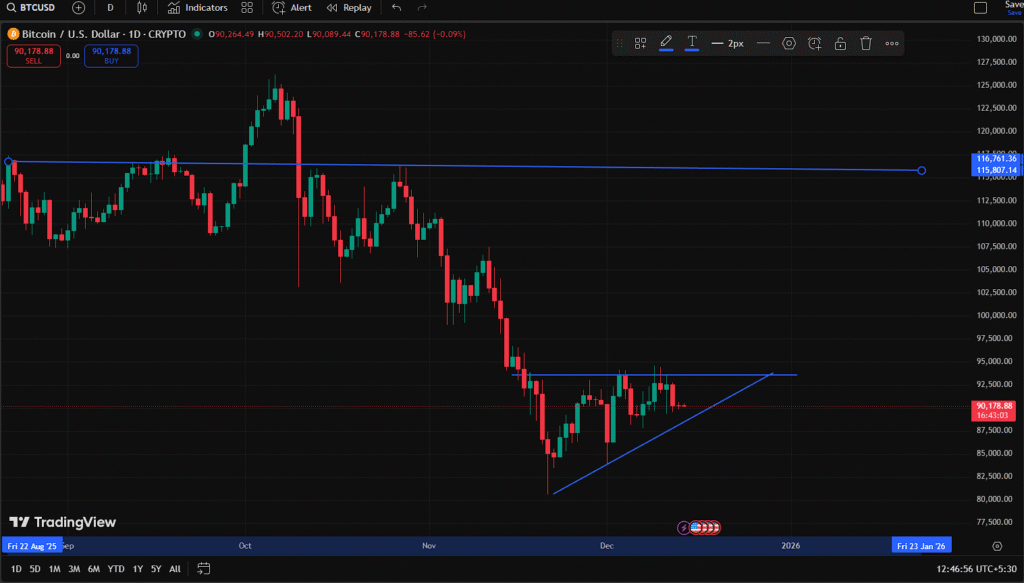Image resolution: width=1024 pixels, height=583 pixels.
Task: Open the Indicators menu
Action: [x=197, y=8]
